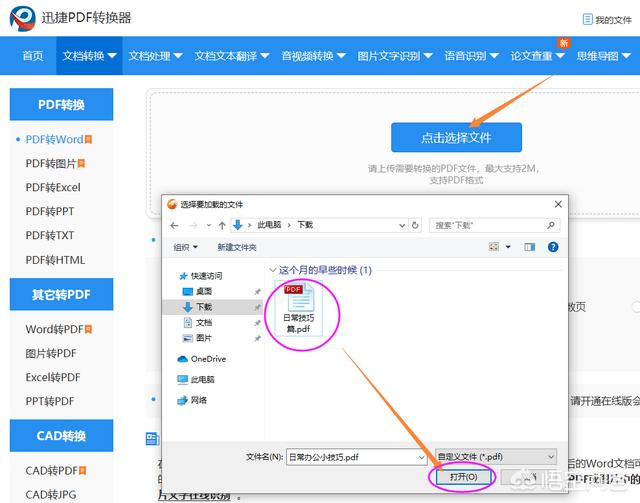640x503 pixels.
Task: Click the 迅捷PDF转换器 logo icon
Action: click(x=22, y=18)
